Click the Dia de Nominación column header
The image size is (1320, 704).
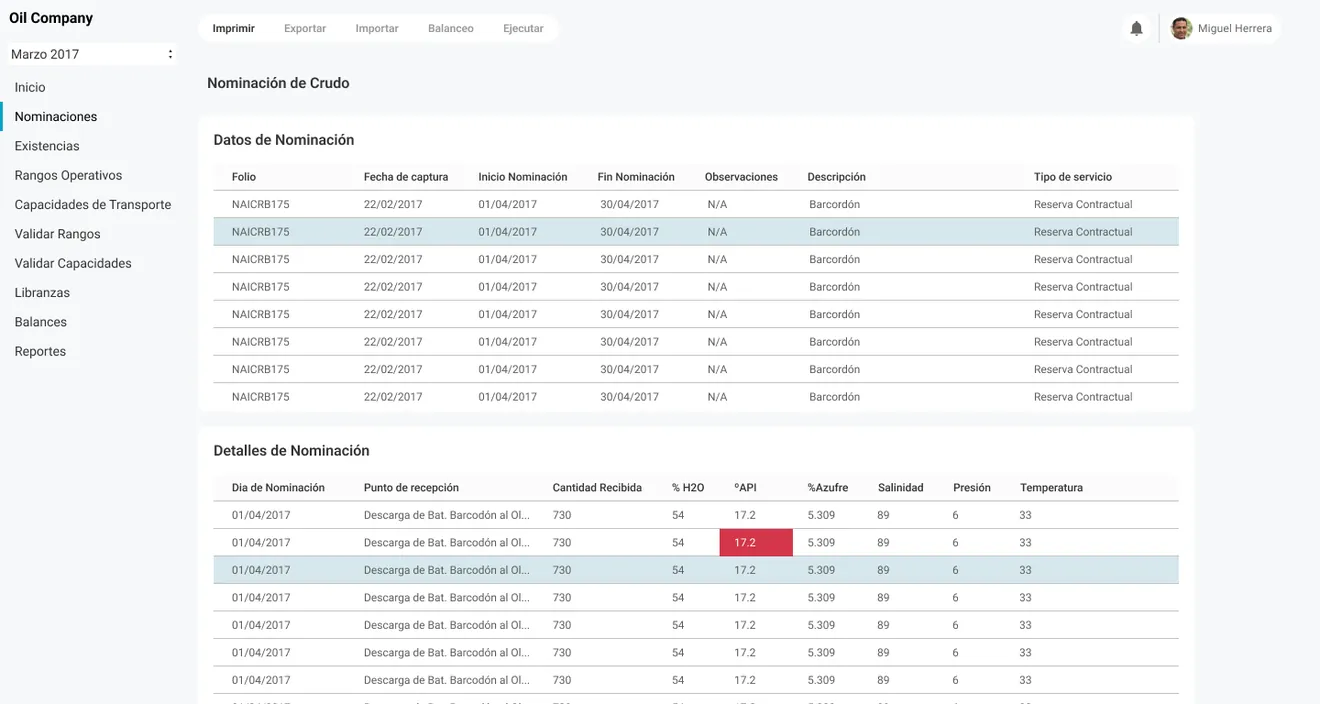(x=278, y=488)
